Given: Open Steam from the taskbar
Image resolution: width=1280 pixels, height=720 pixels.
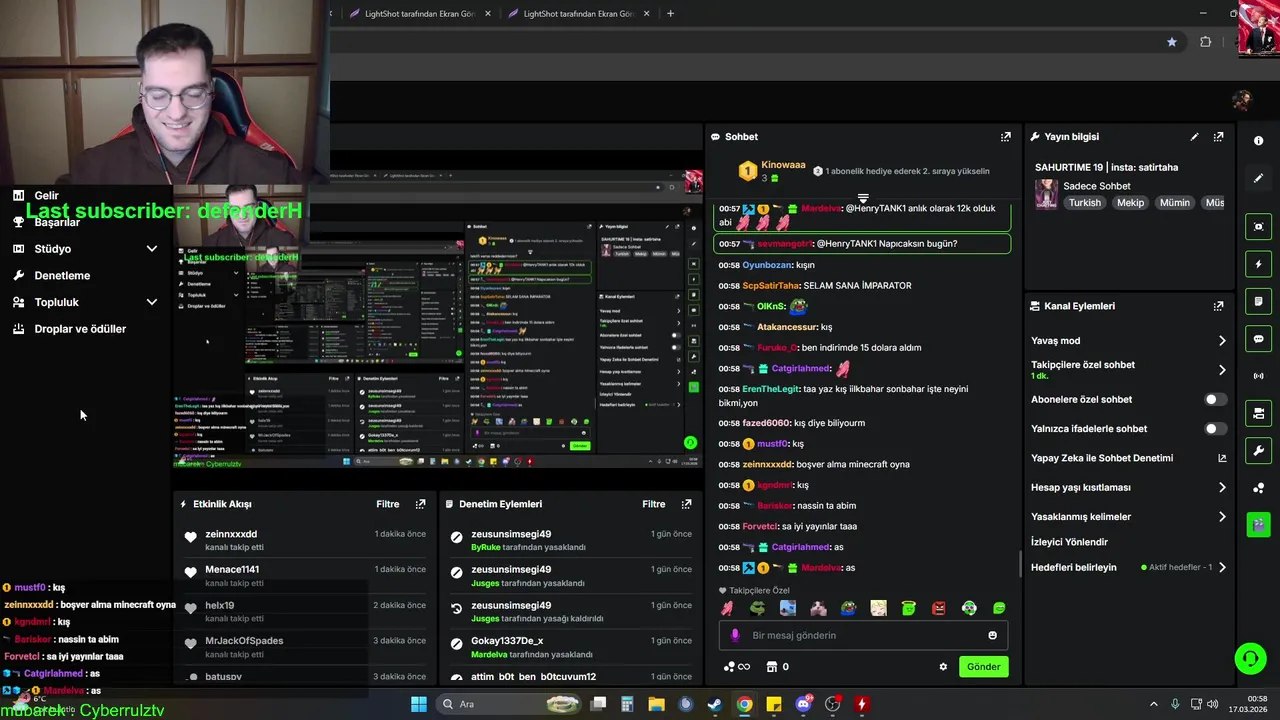Looking at the screenshot, I should pyautogui.click(x=714, y=704).
